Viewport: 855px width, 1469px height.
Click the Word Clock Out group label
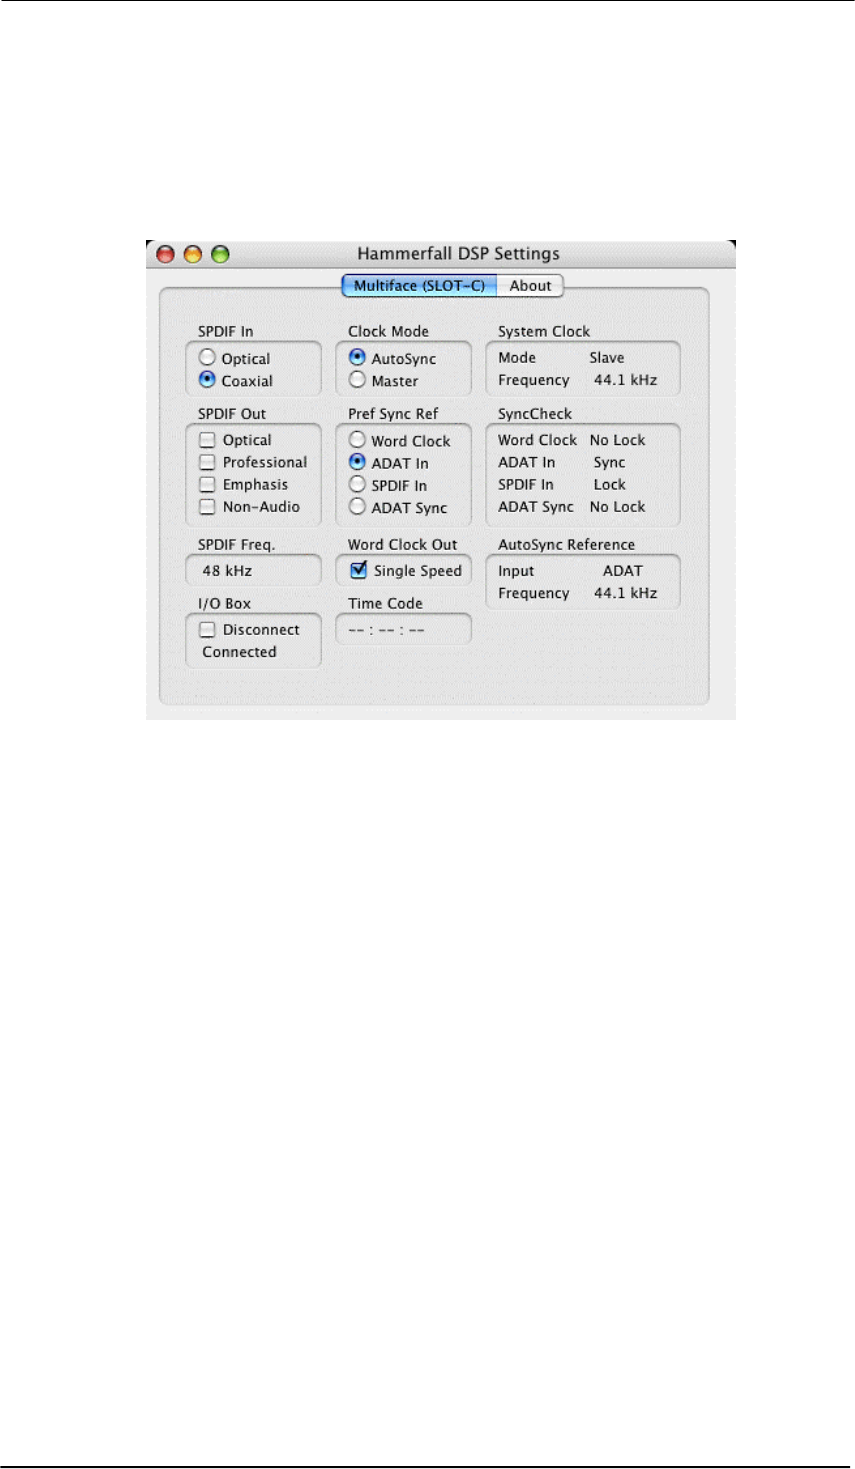(x=402, y=545)
